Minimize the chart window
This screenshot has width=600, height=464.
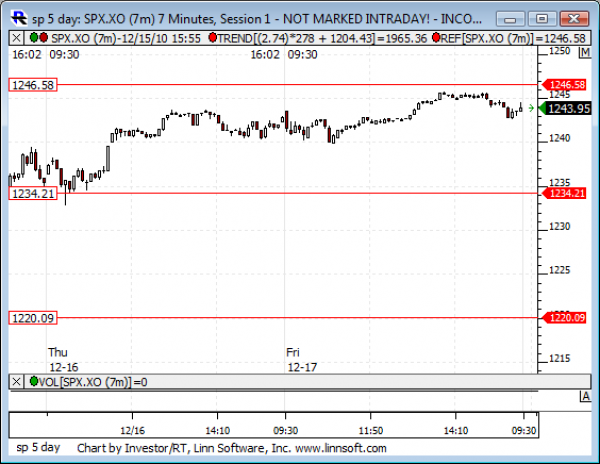pyautogui.click(x=510, y=19)
